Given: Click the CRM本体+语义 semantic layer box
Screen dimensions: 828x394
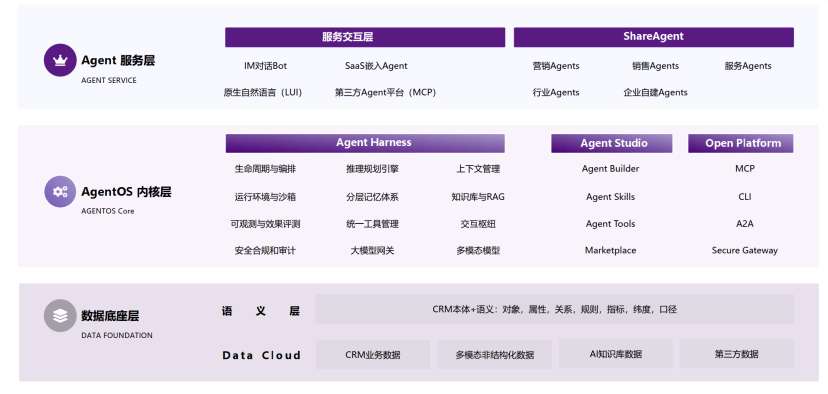Looking at the screenshot, I should (x=554, y=309).
